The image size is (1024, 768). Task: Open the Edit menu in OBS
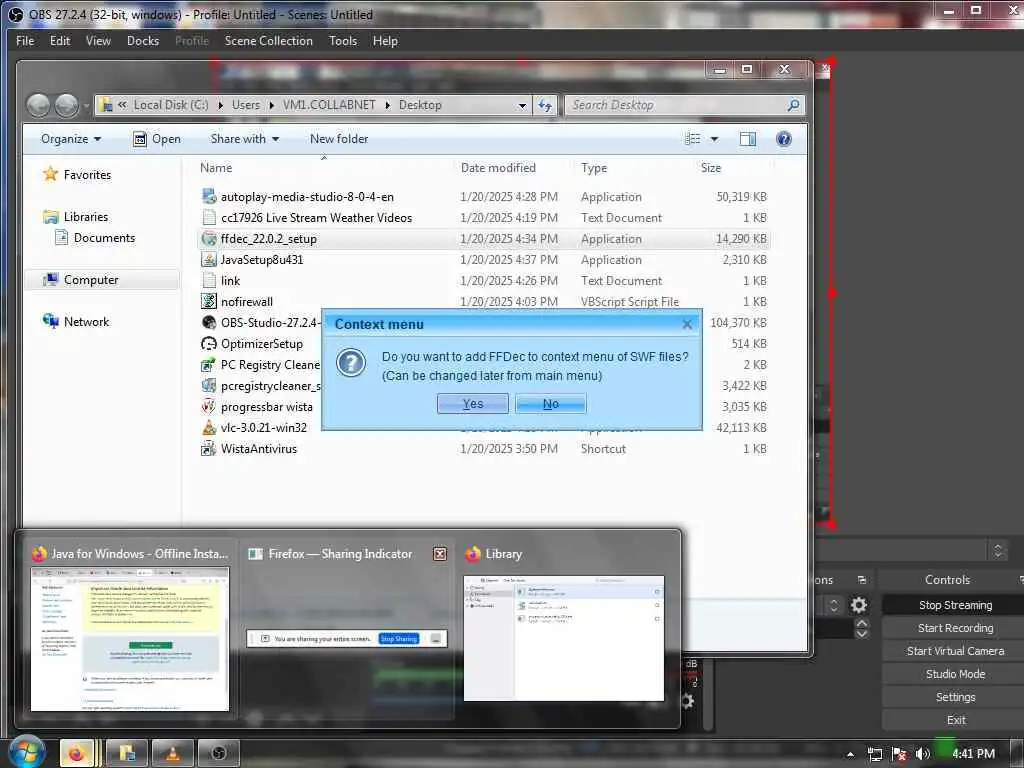point(60,40)
